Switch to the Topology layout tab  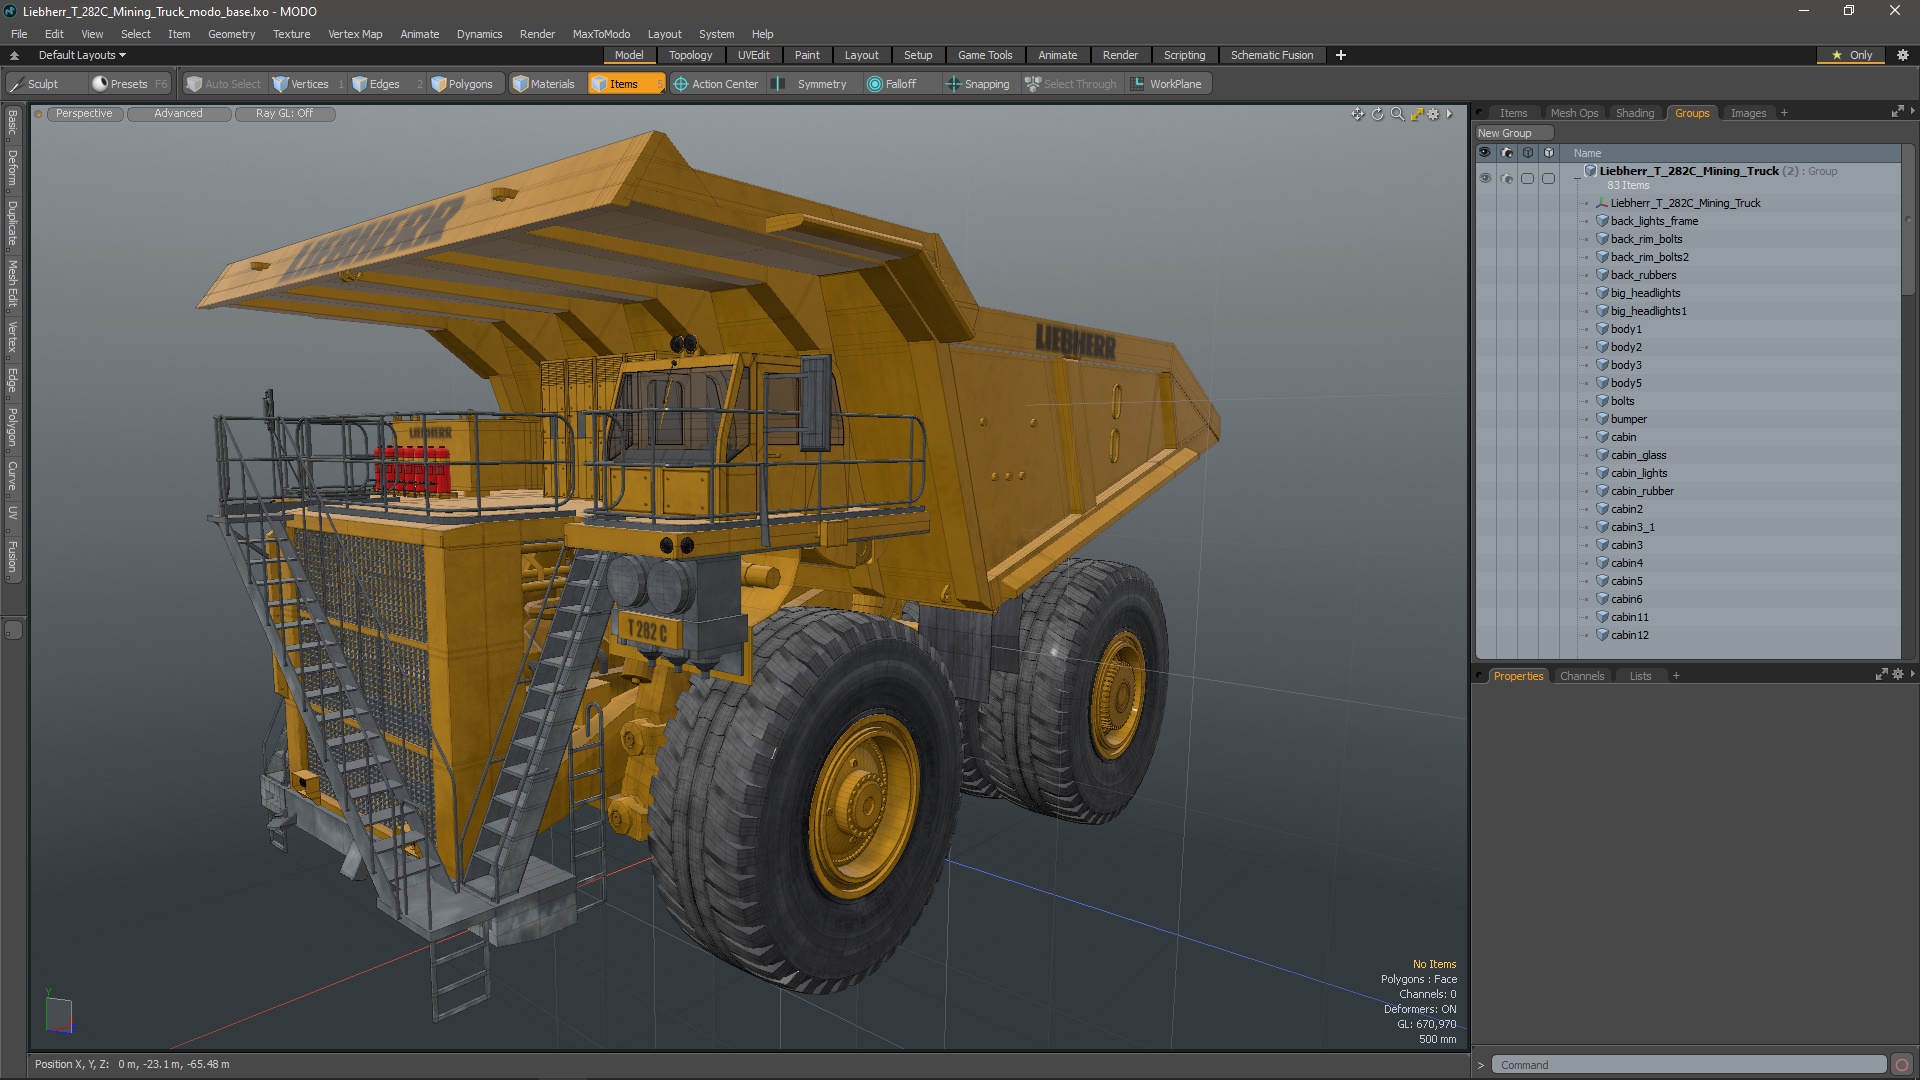[690, 55]
